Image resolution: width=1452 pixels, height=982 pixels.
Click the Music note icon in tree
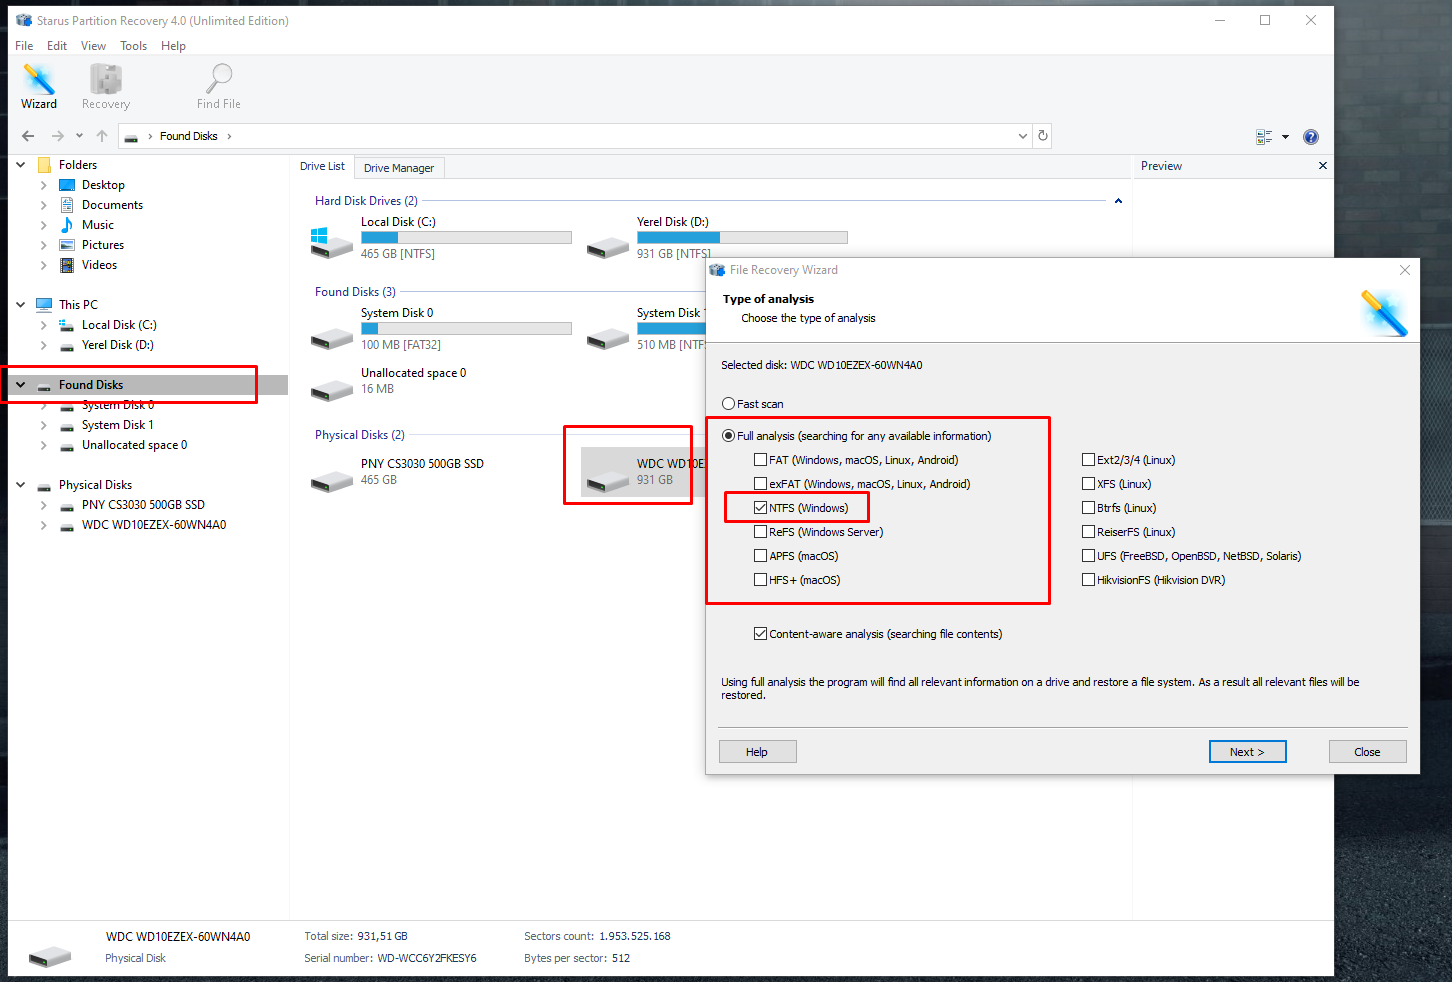[67, 225]
